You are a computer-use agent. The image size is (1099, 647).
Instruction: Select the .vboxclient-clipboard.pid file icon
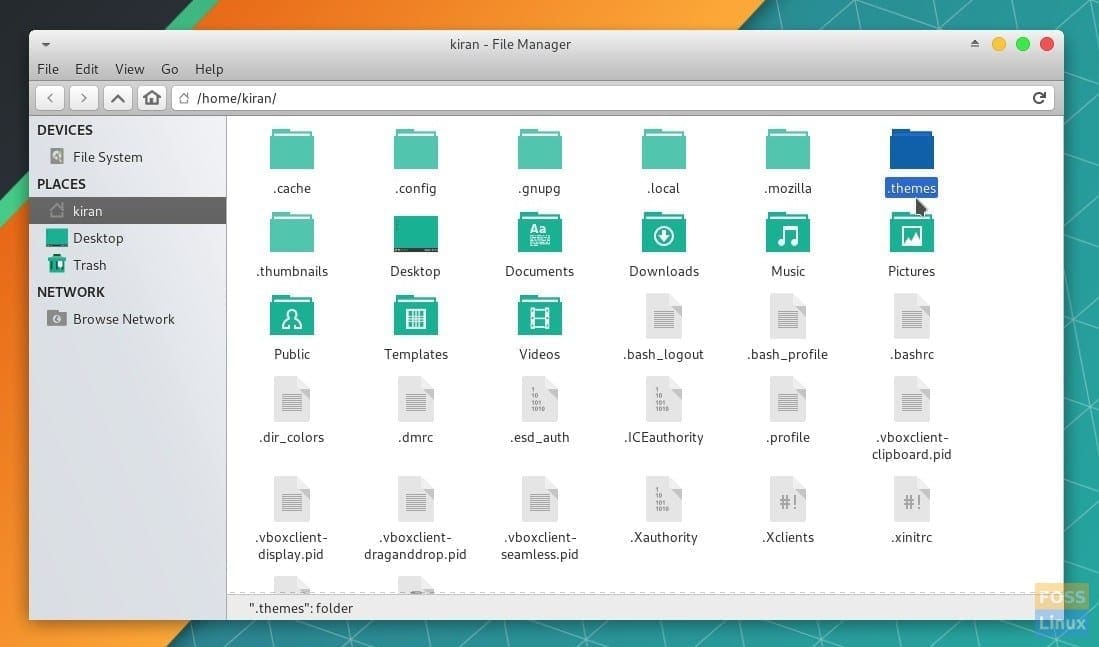tap(912, 400)
